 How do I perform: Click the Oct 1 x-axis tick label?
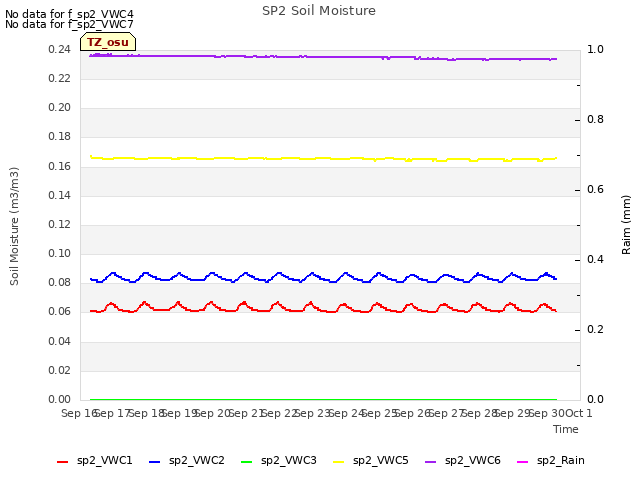(579, 413)
